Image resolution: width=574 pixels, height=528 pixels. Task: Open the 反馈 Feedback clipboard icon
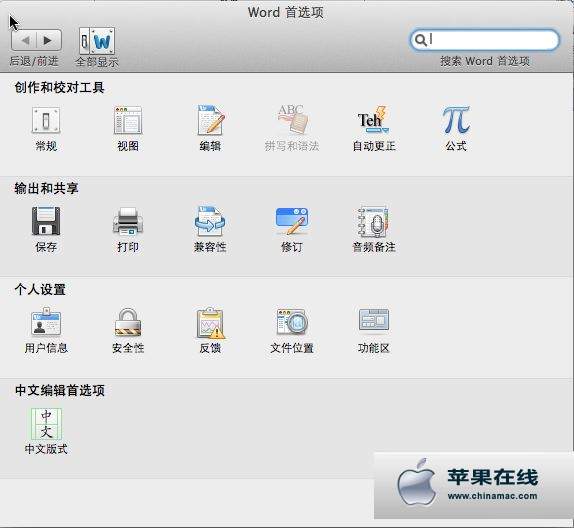[x=210, y=322]
